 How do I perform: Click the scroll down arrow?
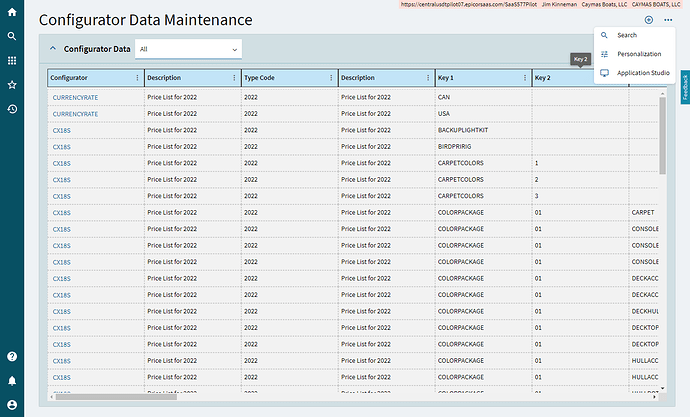tap(662, 389)
